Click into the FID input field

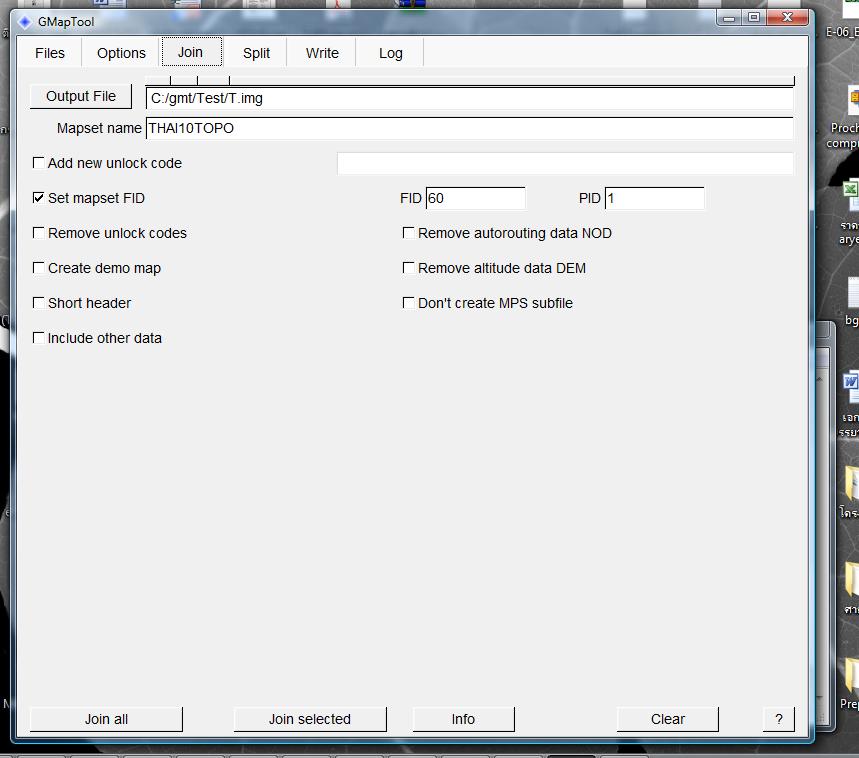pos(475,198)
